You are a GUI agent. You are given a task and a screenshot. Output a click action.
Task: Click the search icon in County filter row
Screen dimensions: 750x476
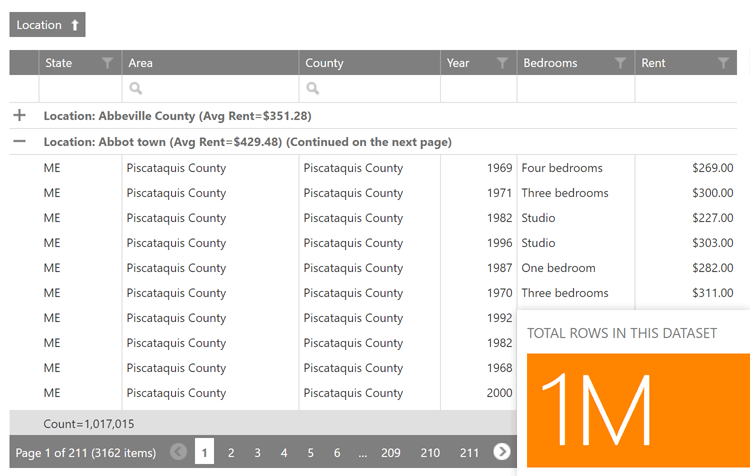tap(313, 89)
